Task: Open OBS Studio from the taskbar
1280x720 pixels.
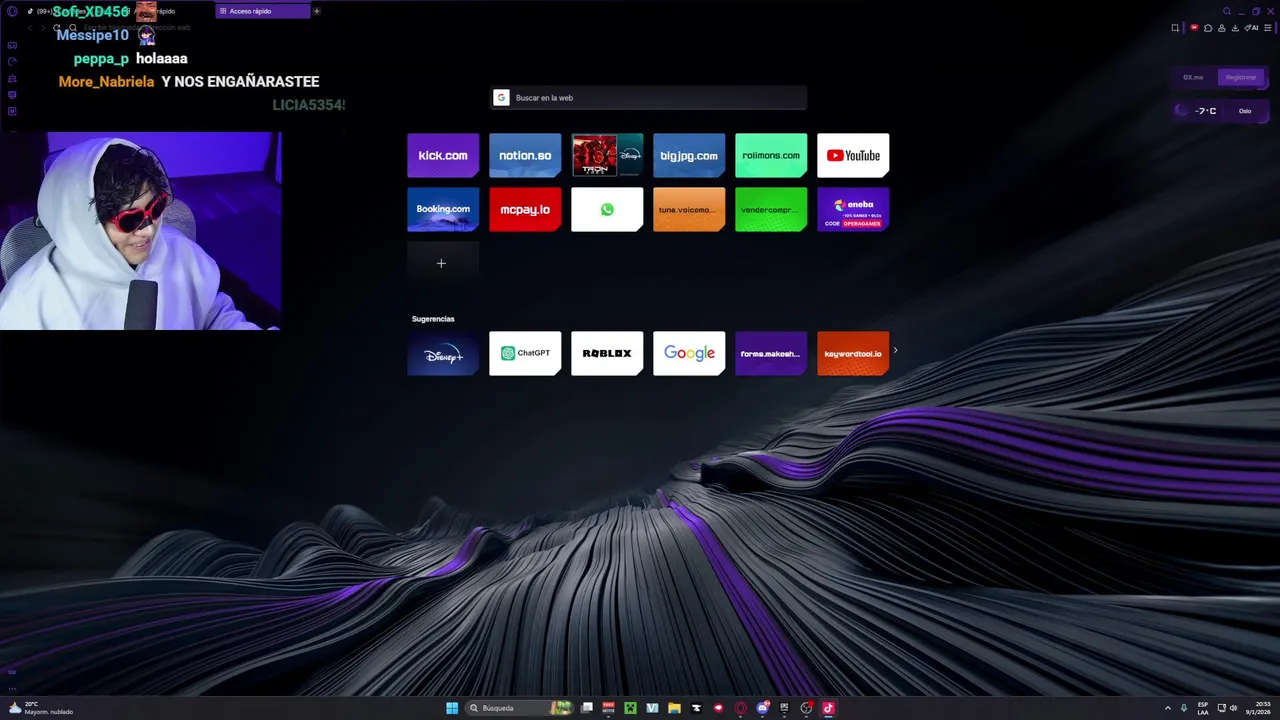Action: pos(806,708)
